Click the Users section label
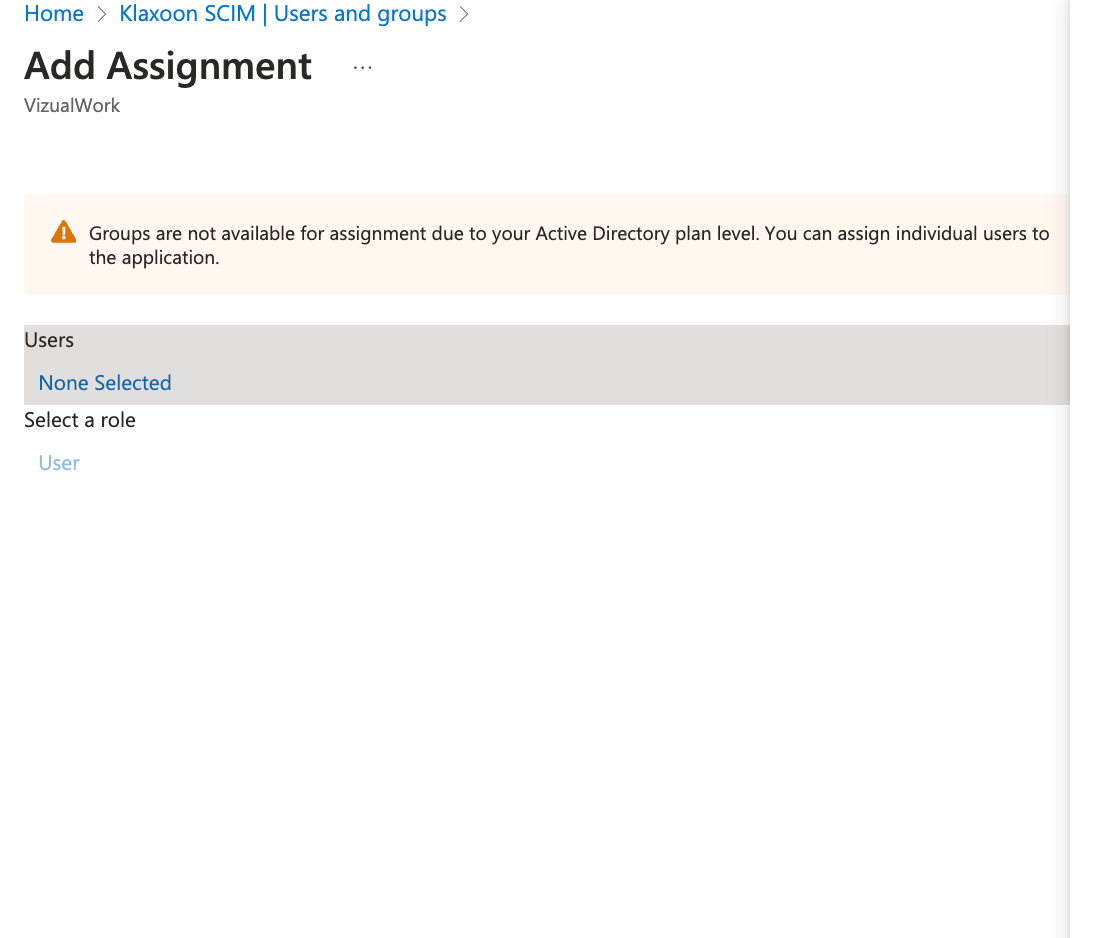The image size is (1102, 938). [49, 340]
